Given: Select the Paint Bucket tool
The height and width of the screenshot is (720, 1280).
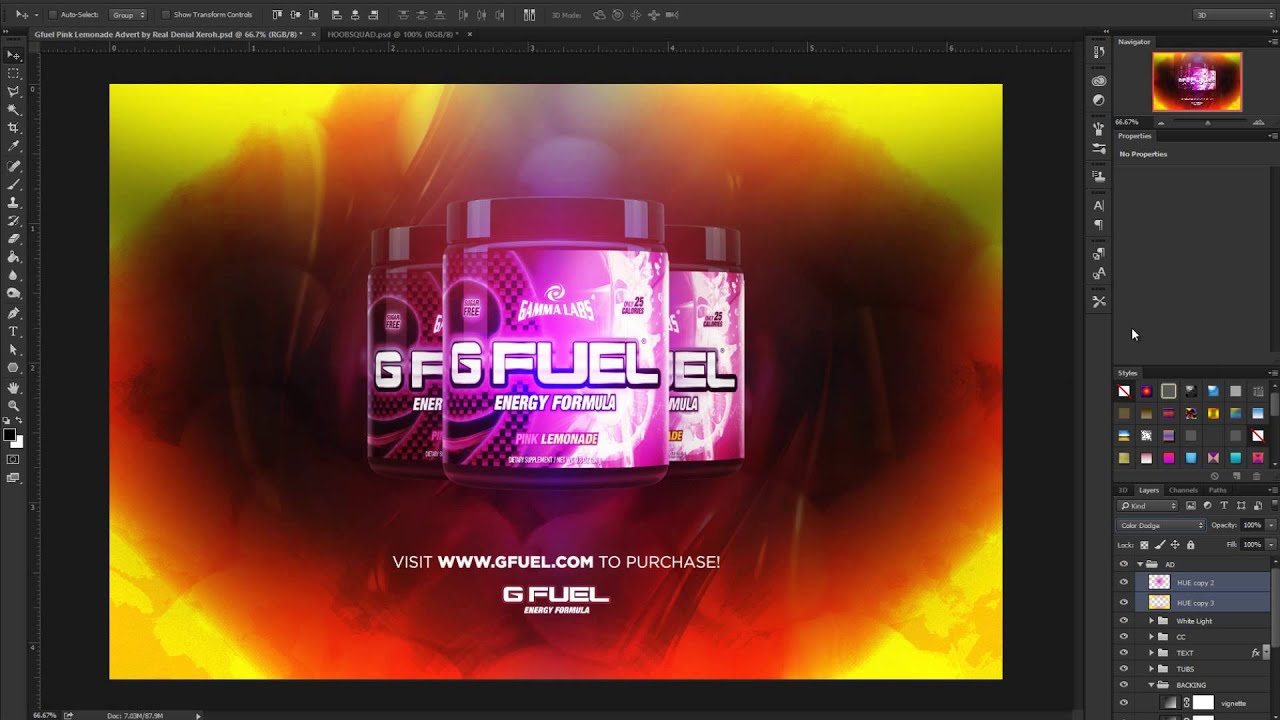Looking at the screenshot, I should (x=14, y=257).
